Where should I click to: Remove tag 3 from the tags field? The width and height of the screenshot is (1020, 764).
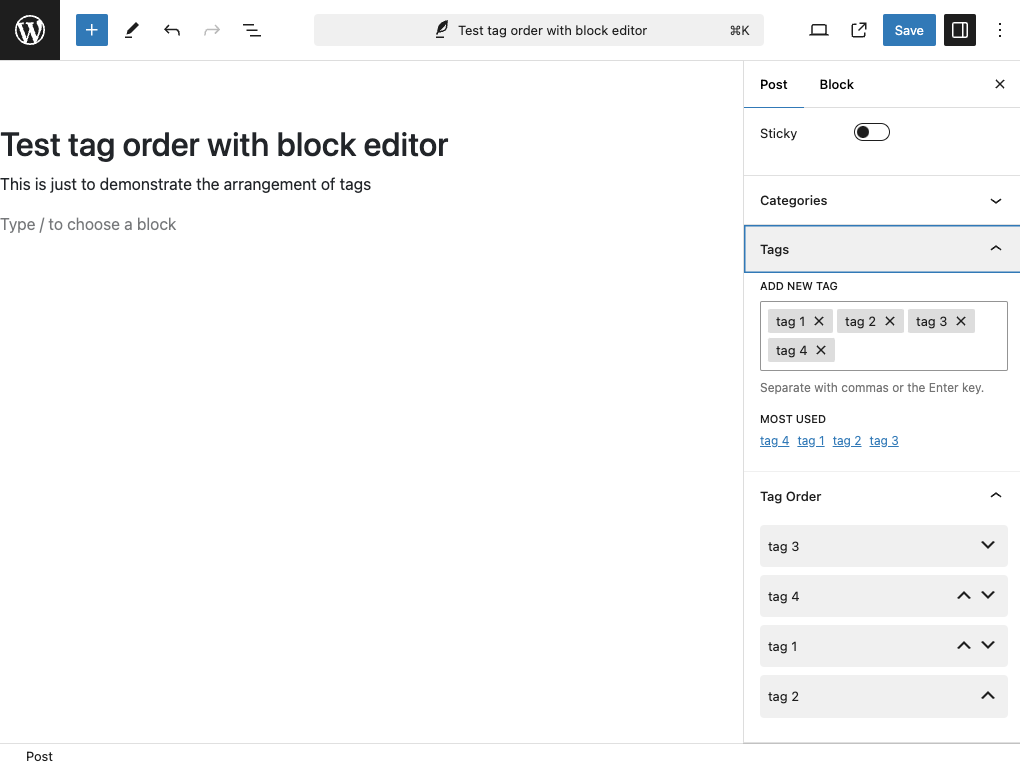[x=961, y=321]
